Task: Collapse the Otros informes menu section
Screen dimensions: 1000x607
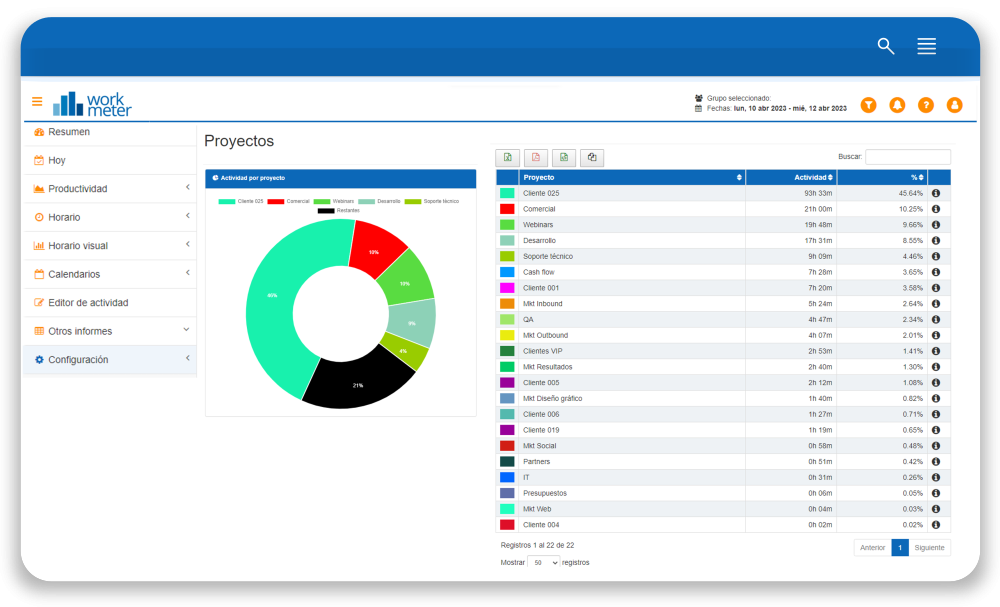Action: tap(110, 331)
